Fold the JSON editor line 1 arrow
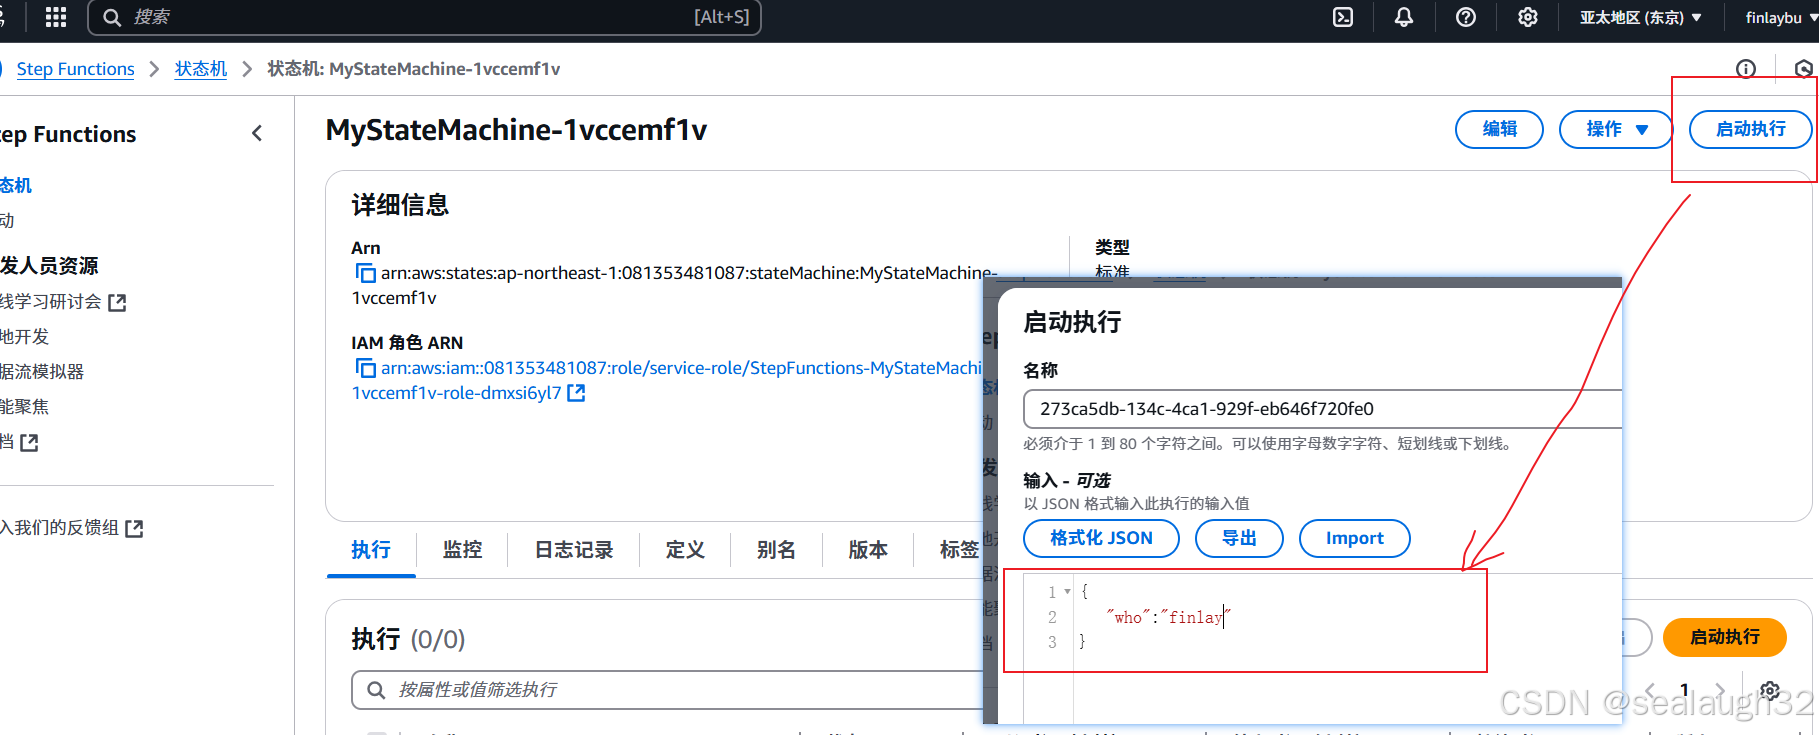 click(x=1068, y=592)
